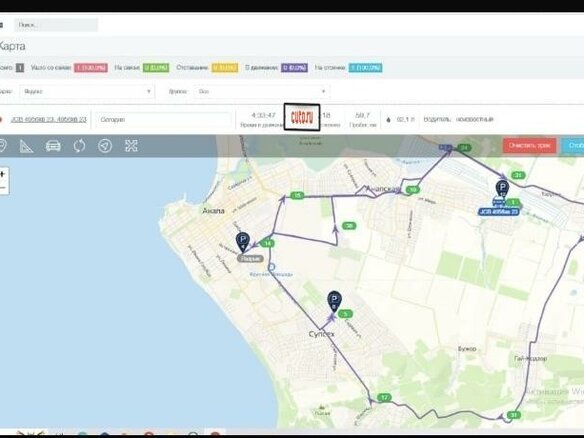The height and width of the screenshot is (438, 584).
Task: Click green marker 31 below Гай-Кодзор
Action: click(x=514, y=415)
